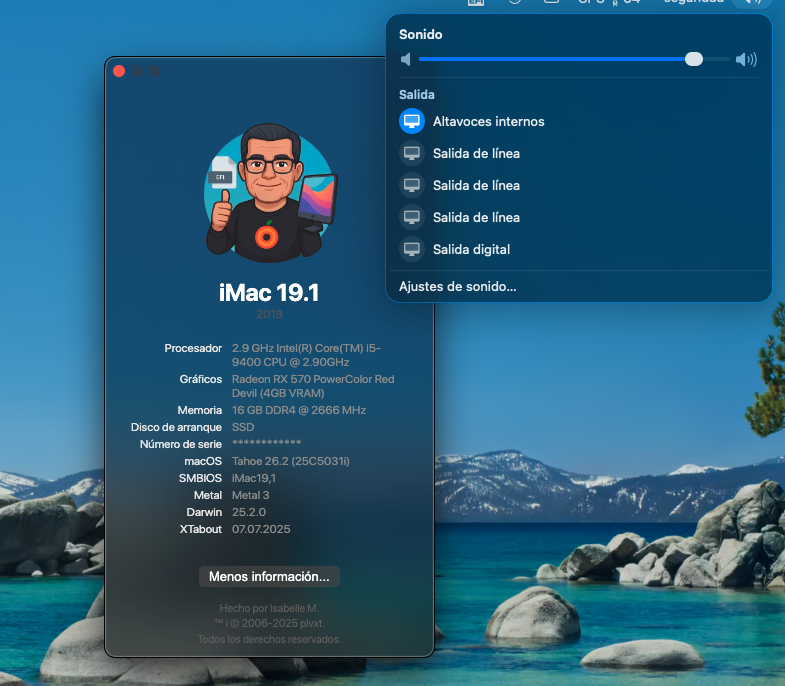Image resolution: width=785 pixels, height=686 pixels.
Task: Click the XTabout date 07.07.2025
Action: [x=261, y=529]
